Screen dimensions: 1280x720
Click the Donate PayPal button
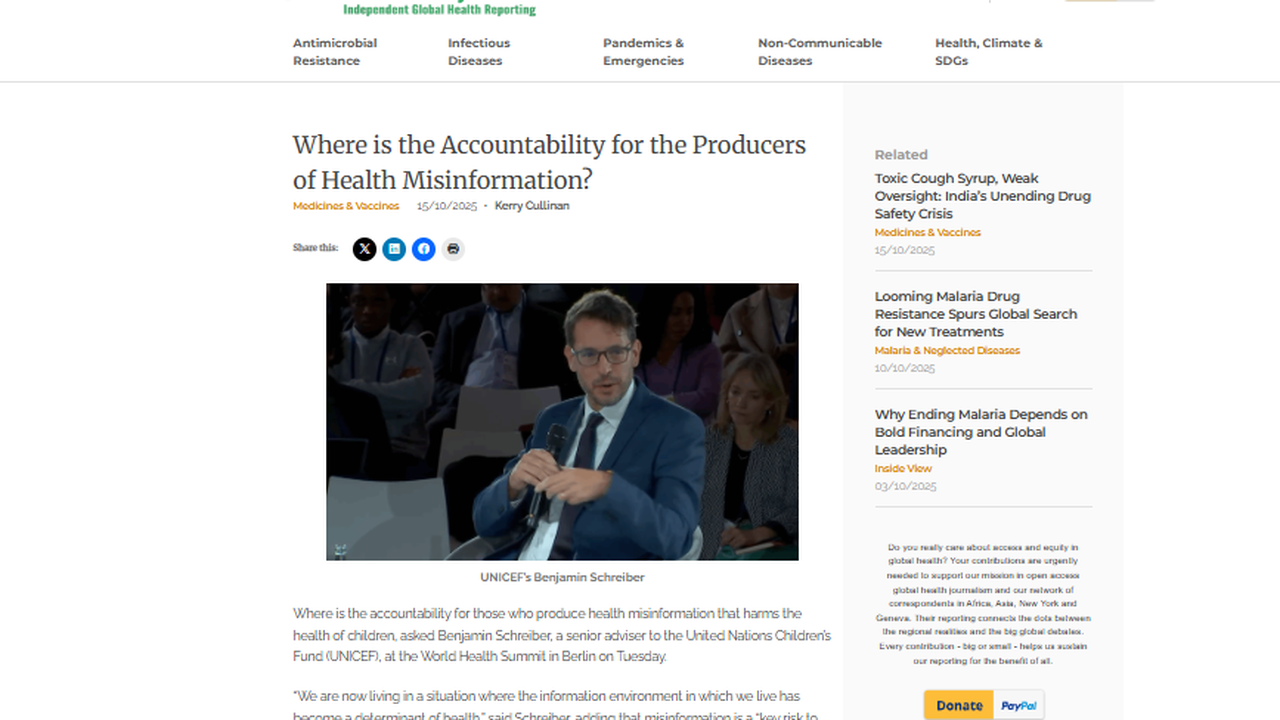tap(984, 705)
